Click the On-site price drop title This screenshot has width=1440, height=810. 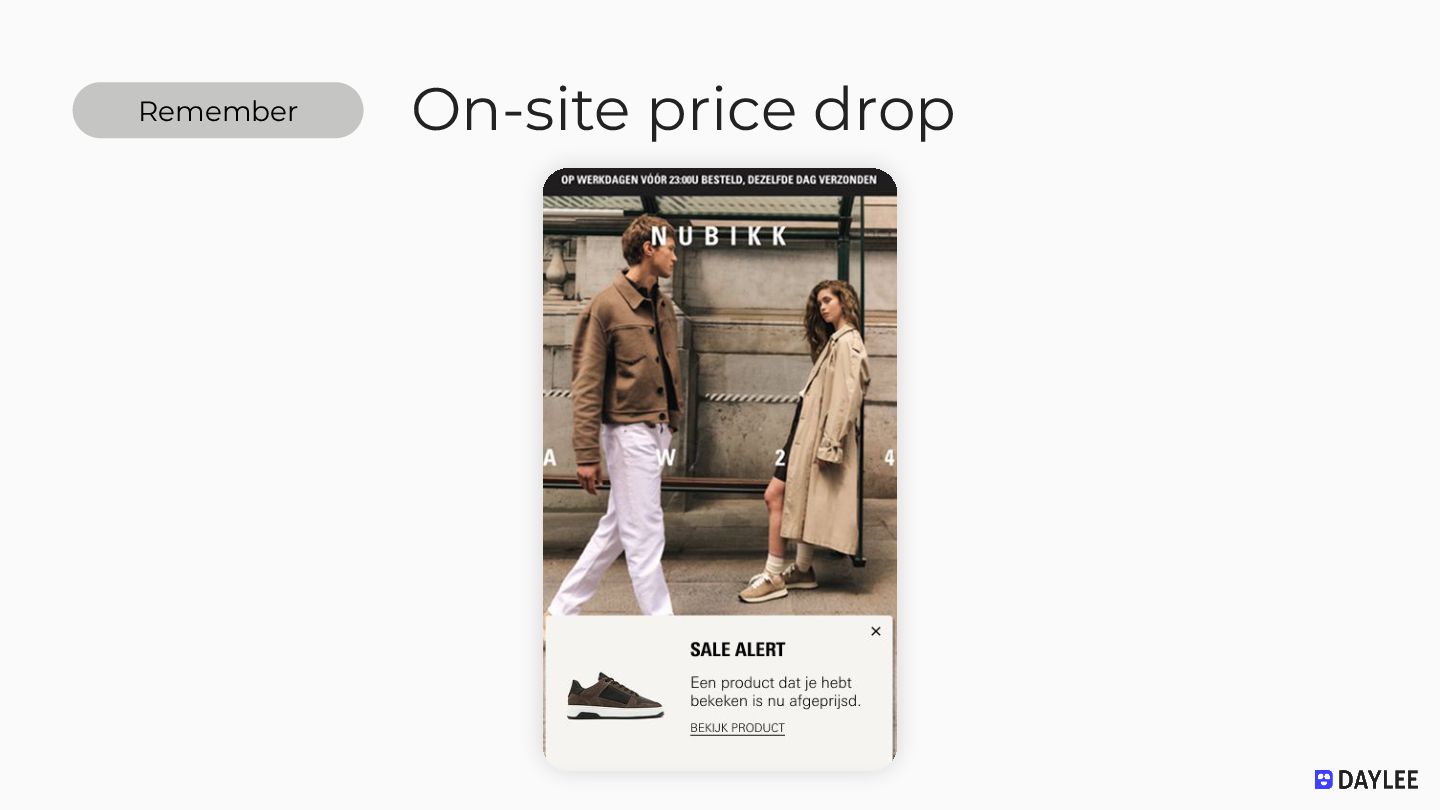coord(683,110)
